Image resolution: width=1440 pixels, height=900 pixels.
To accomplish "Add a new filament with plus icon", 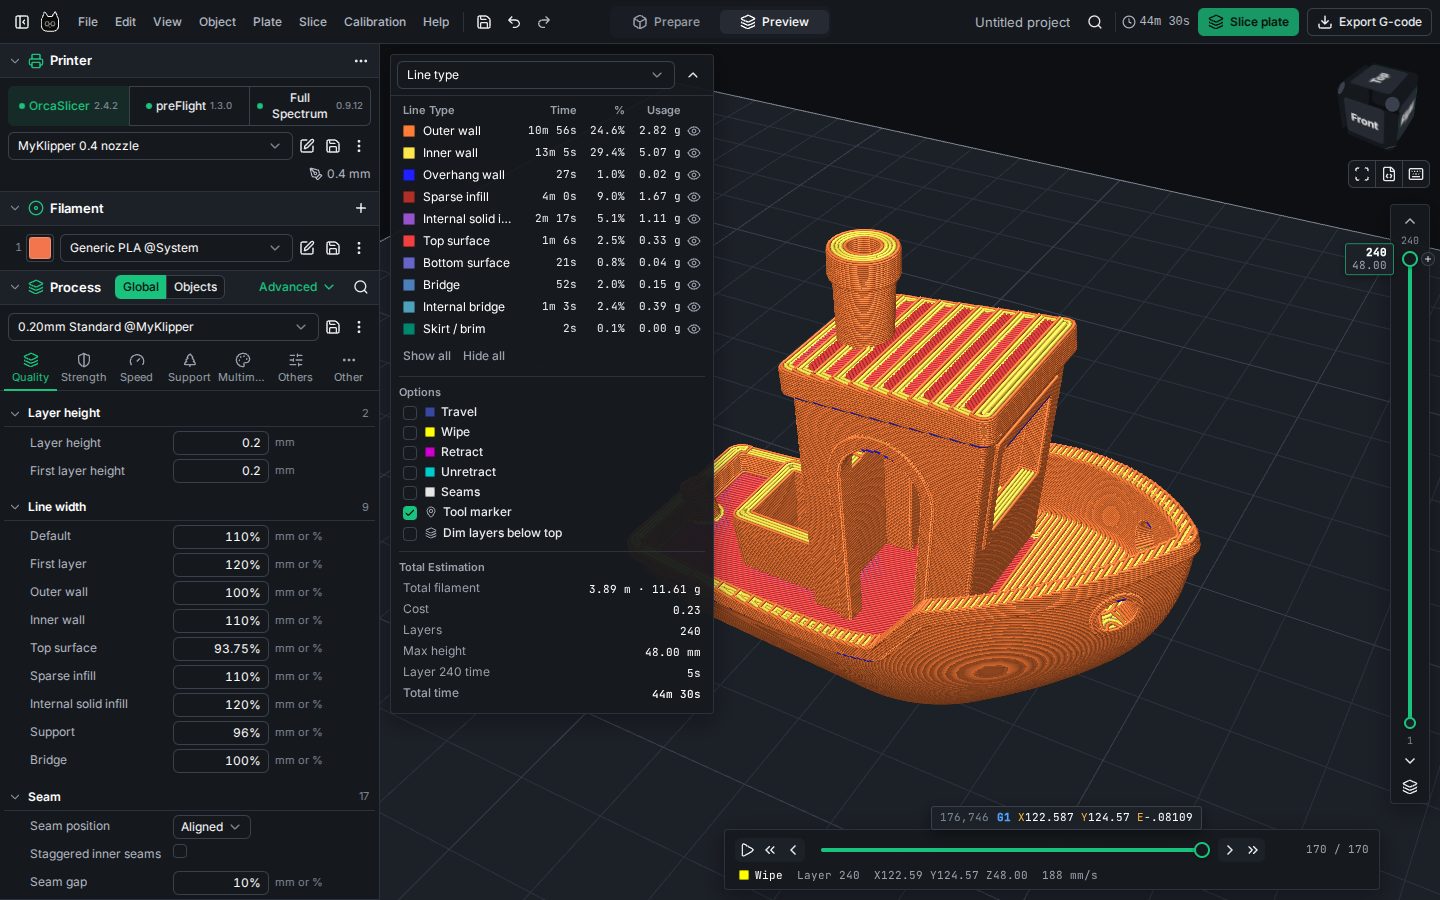I will click(361, 208).
